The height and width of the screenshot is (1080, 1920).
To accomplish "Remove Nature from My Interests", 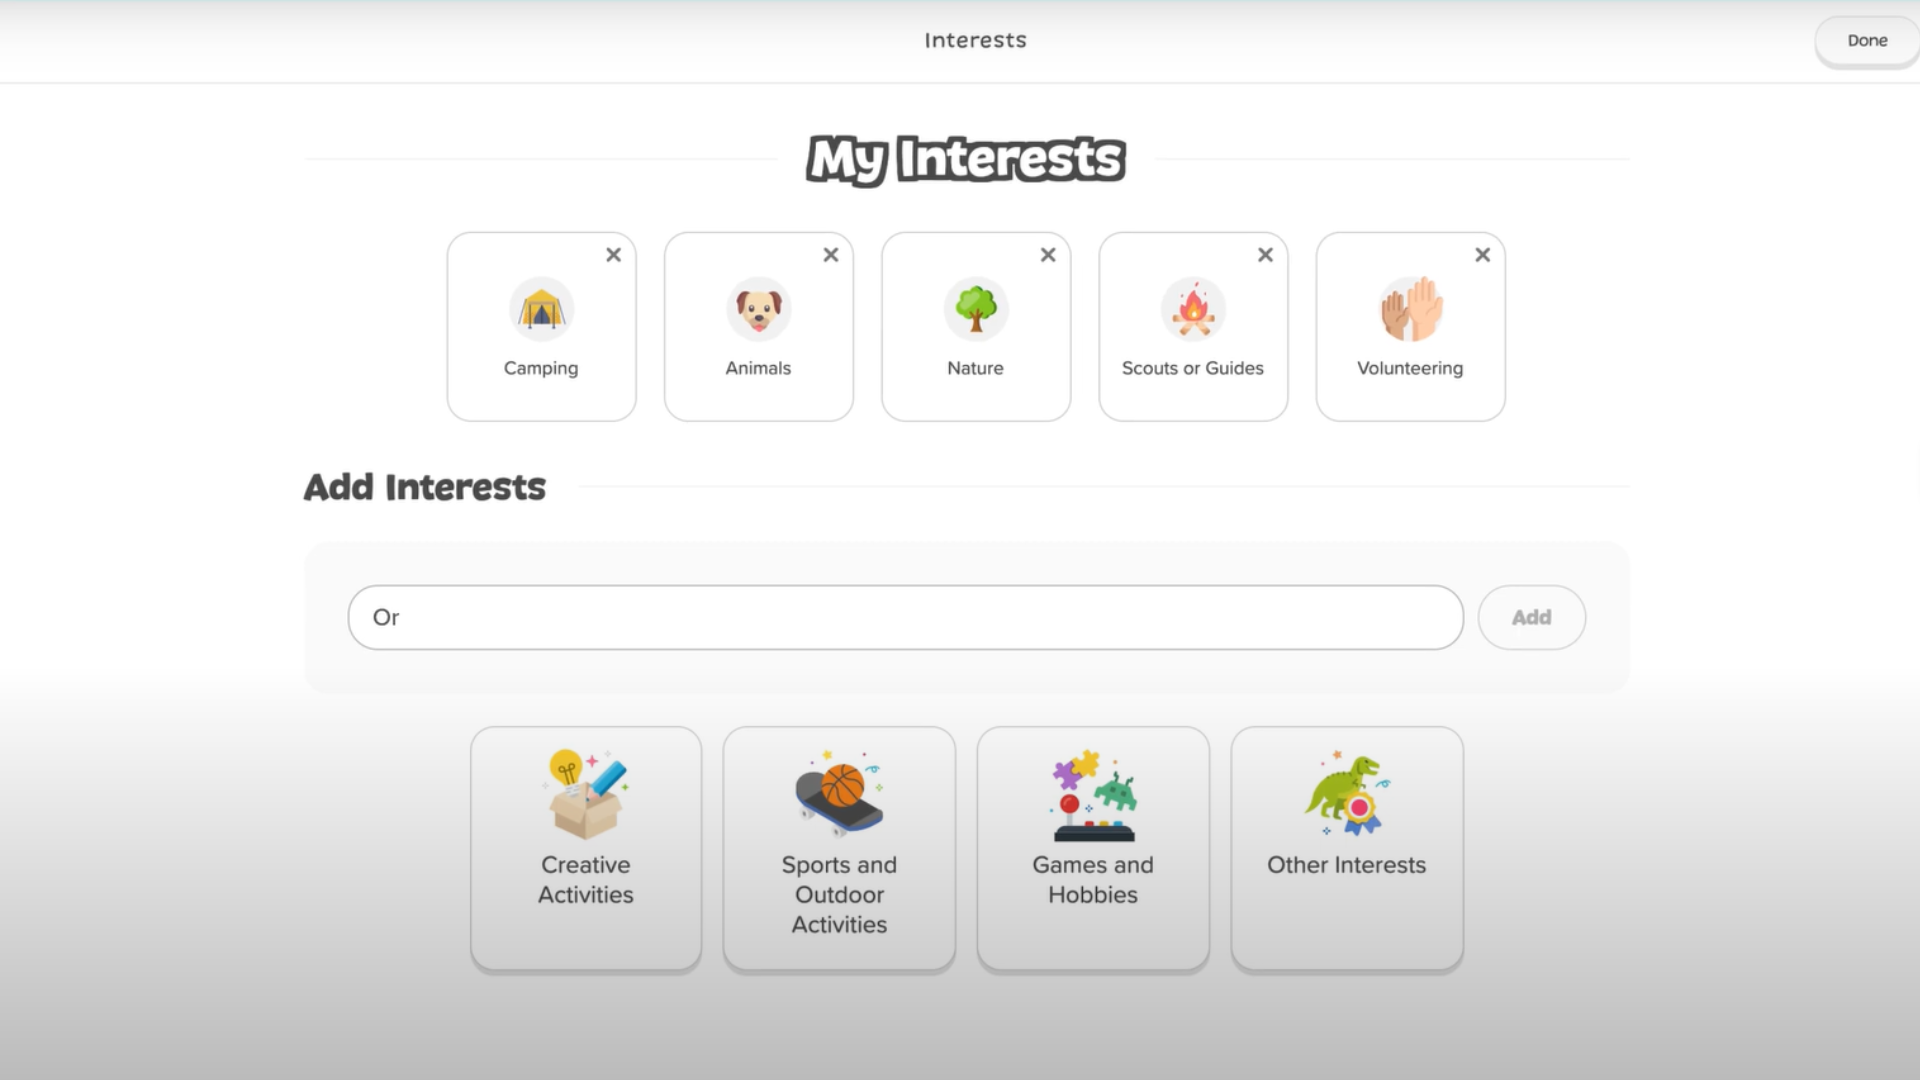I will coord(1047,253).
